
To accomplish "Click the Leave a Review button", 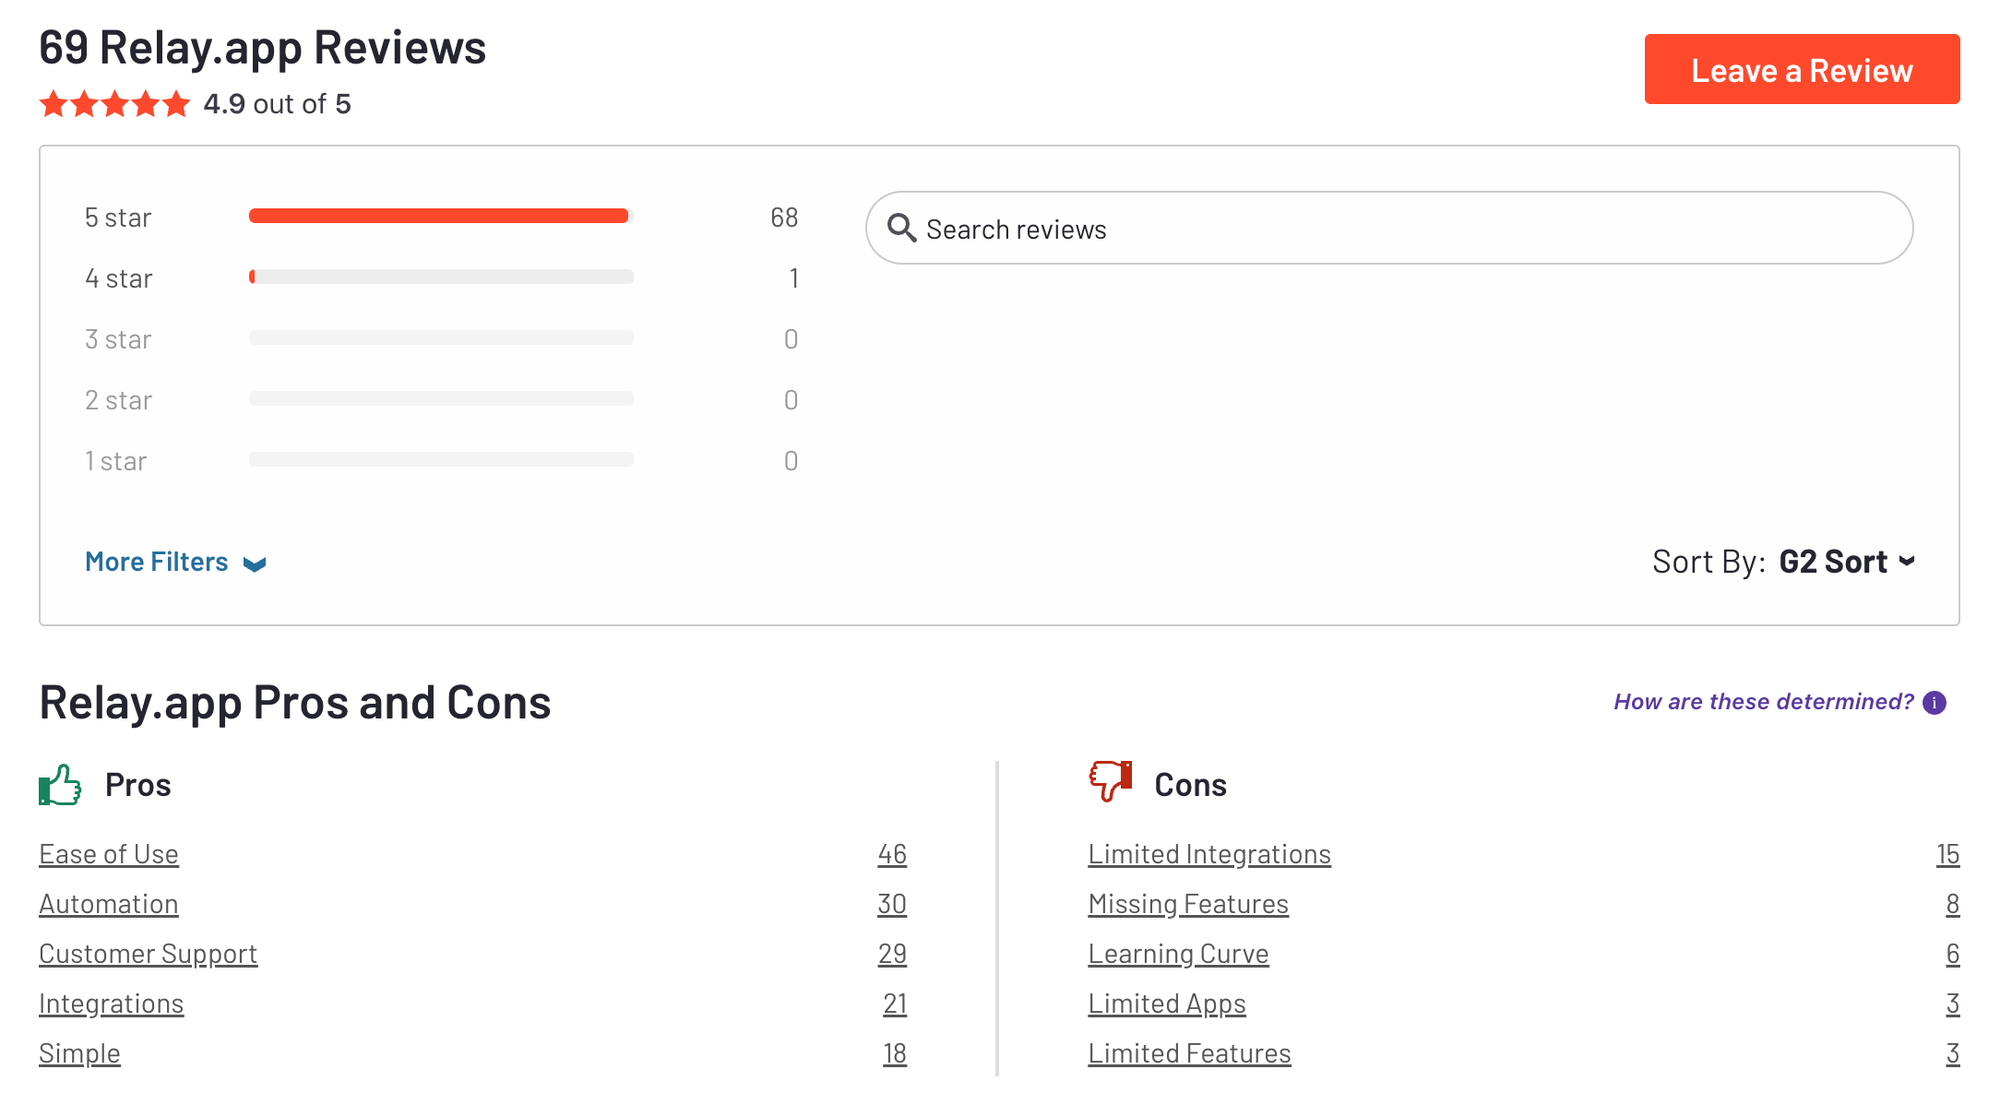I will click(1801, 69).
